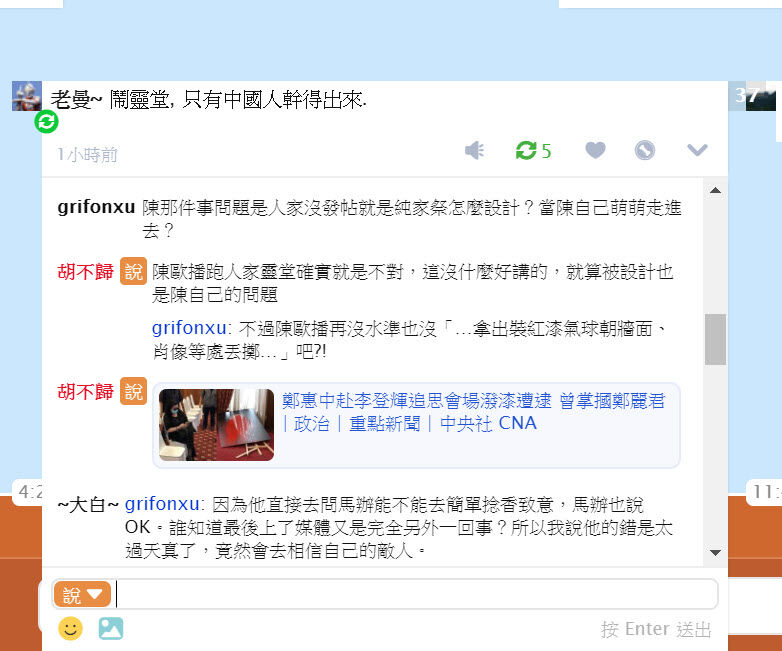This screenshot has height=651, width=782.
Task: Mute this plurk with the speaker icon
Action: point(474,150)
